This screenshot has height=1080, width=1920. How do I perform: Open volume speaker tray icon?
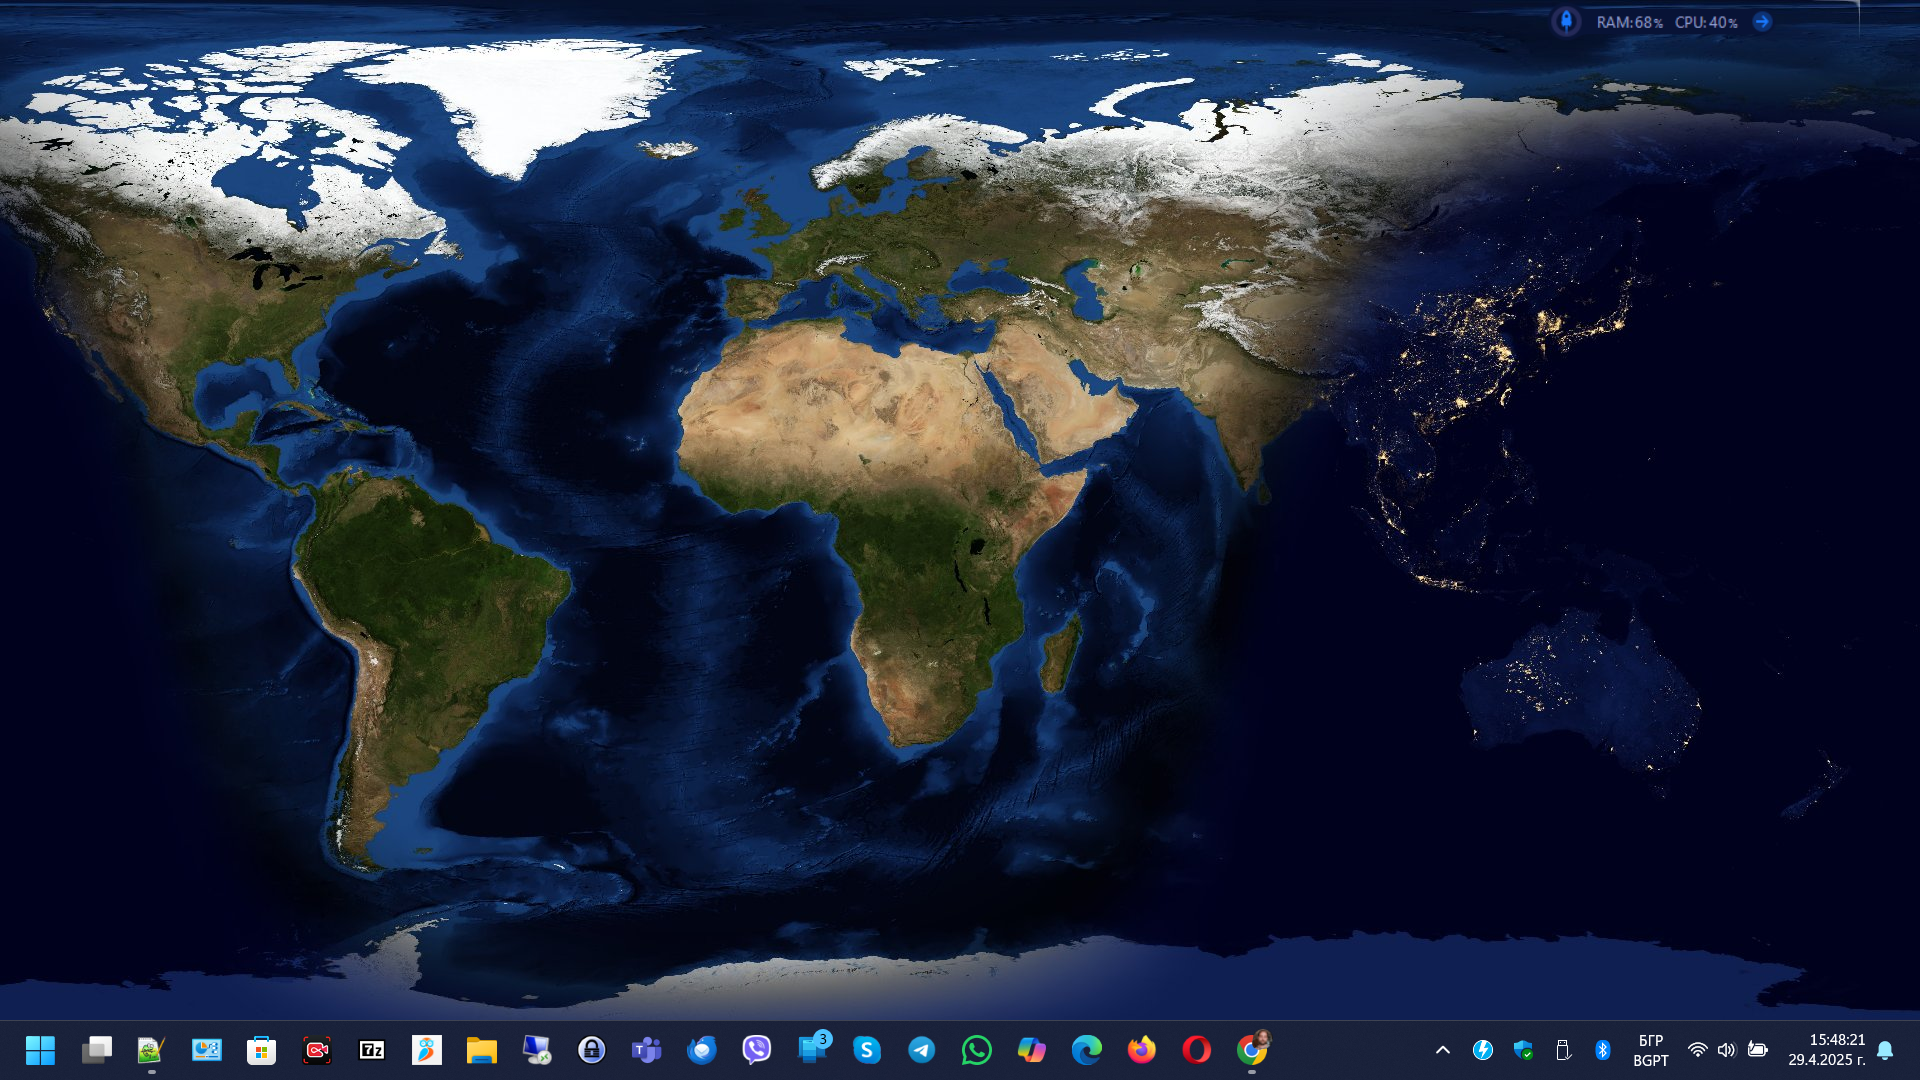point(1727,1050)
